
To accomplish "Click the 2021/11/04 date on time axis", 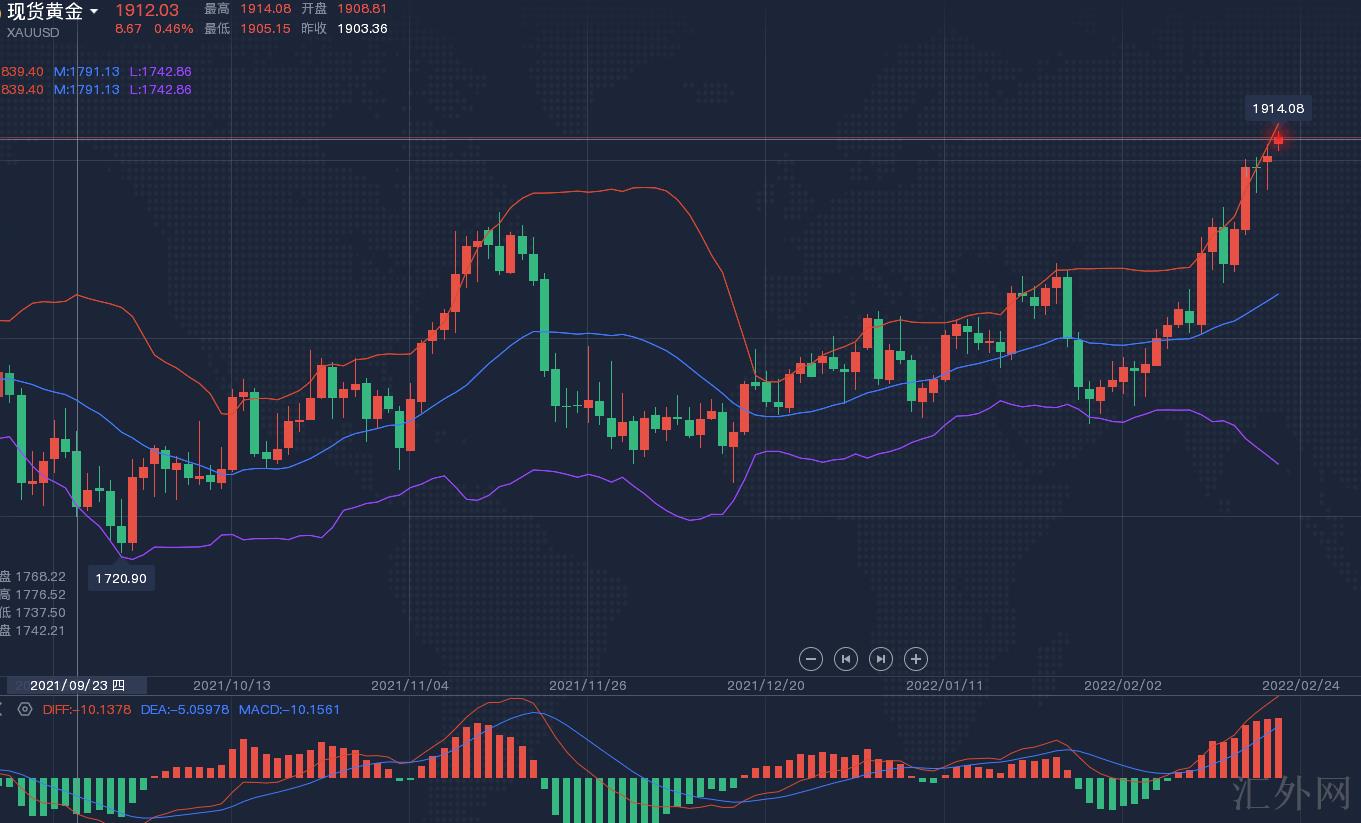I will [x=410, y=685].
